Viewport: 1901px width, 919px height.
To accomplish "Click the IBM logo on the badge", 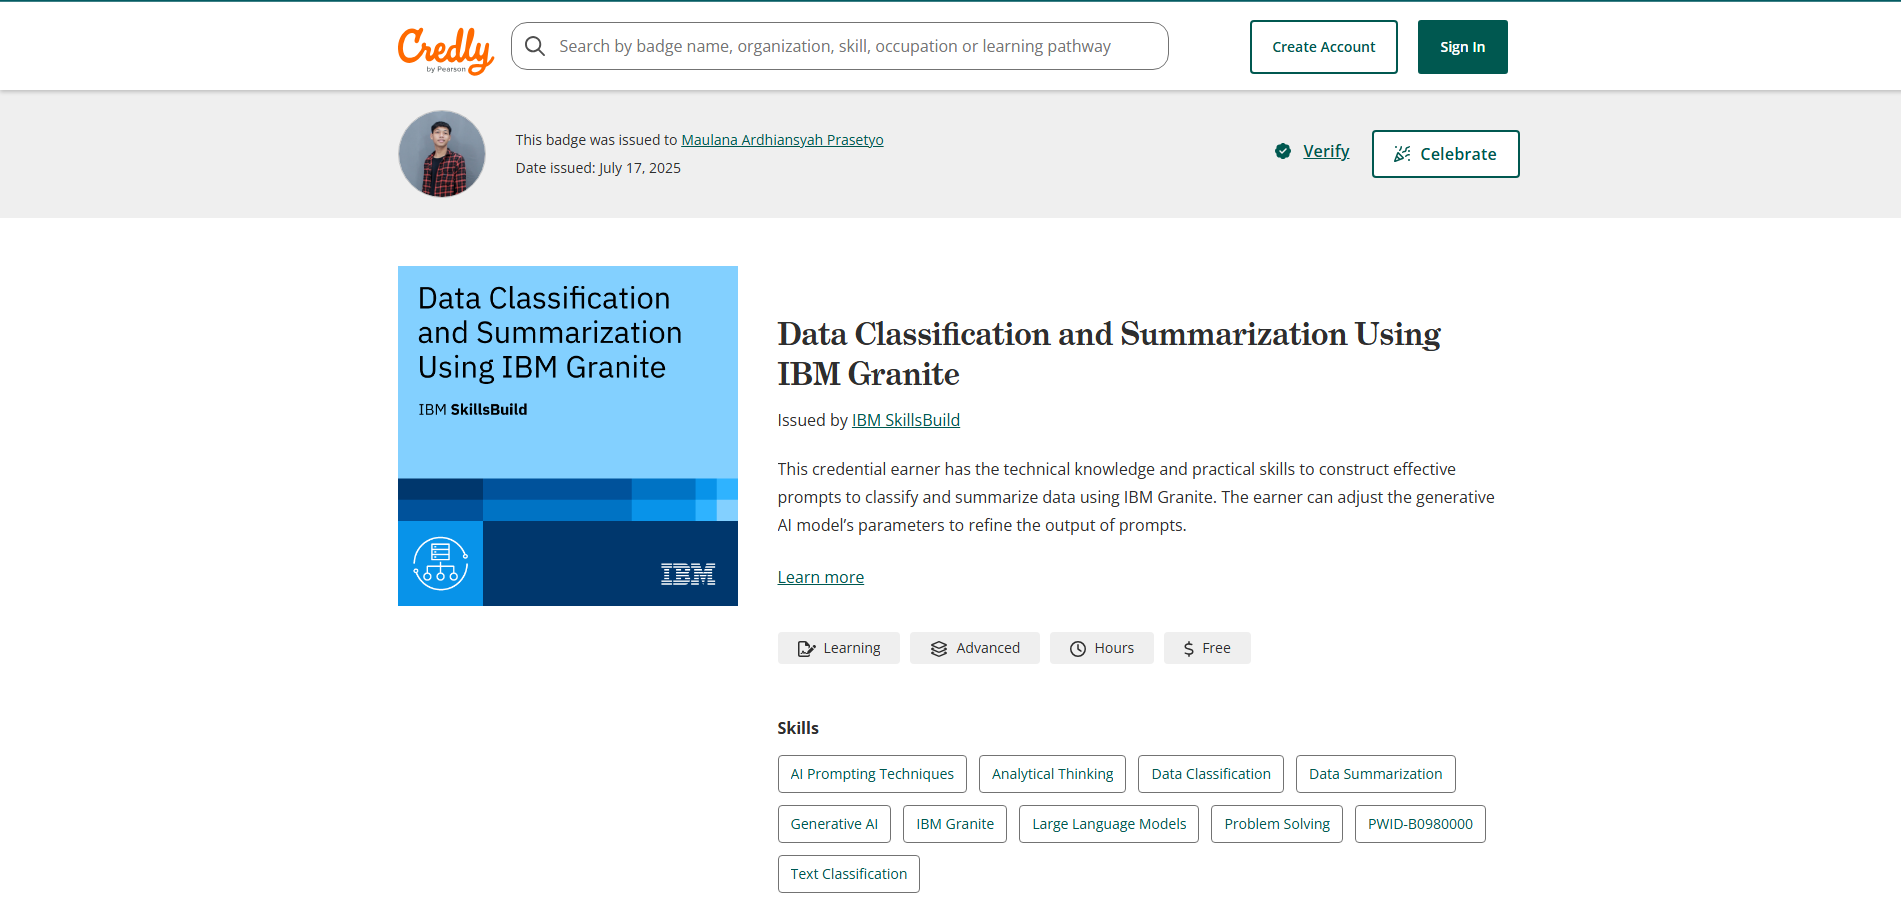I will (688, 574).
